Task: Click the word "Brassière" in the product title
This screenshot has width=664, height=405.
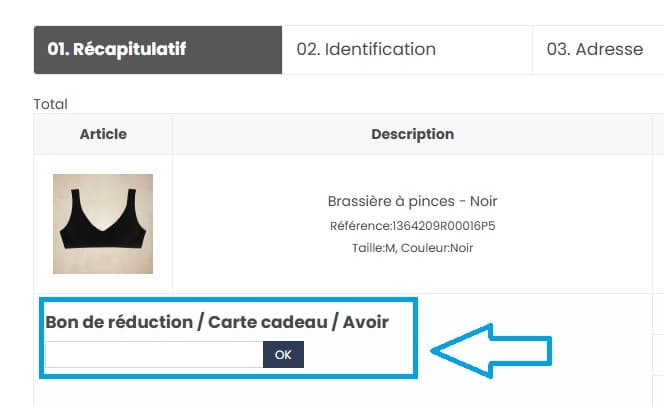Action: 362,201
